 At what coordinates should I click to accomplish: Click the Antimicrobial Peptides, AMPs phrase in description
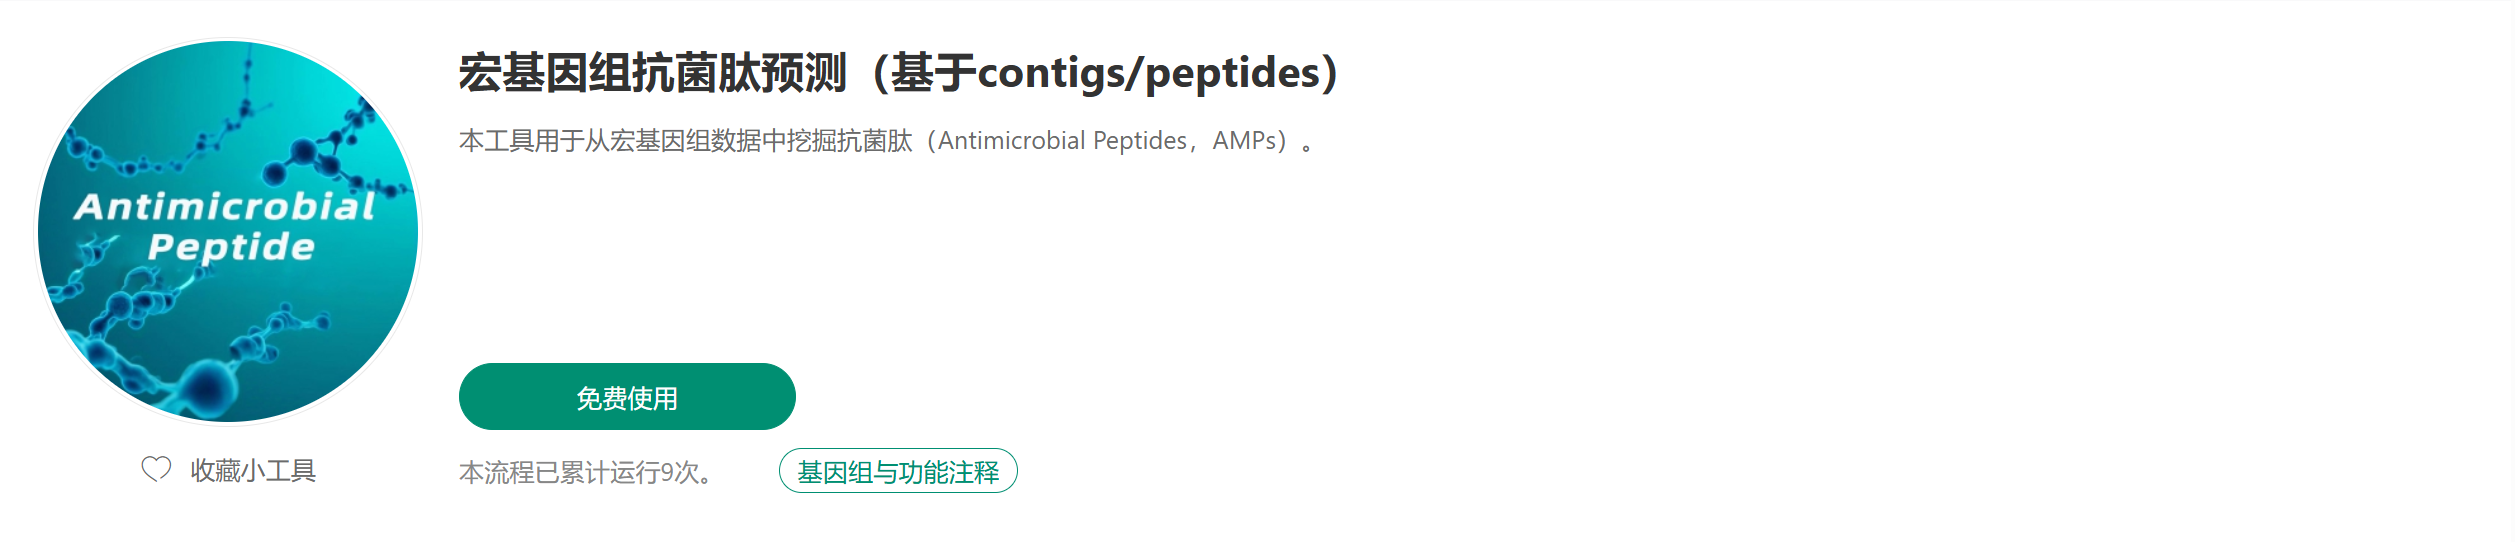(1107, 141)
